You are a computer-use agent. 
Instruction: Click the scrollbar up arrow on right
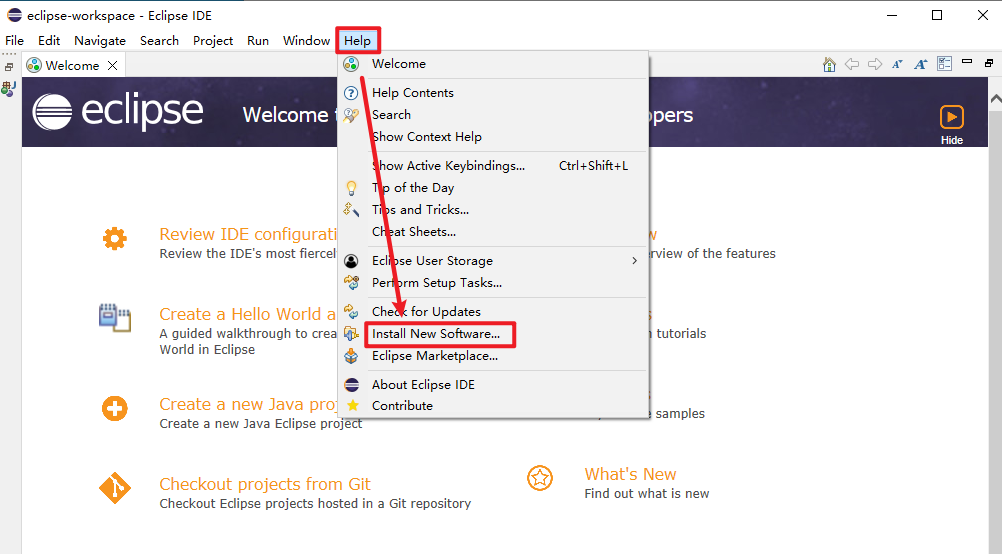point(995,99)
